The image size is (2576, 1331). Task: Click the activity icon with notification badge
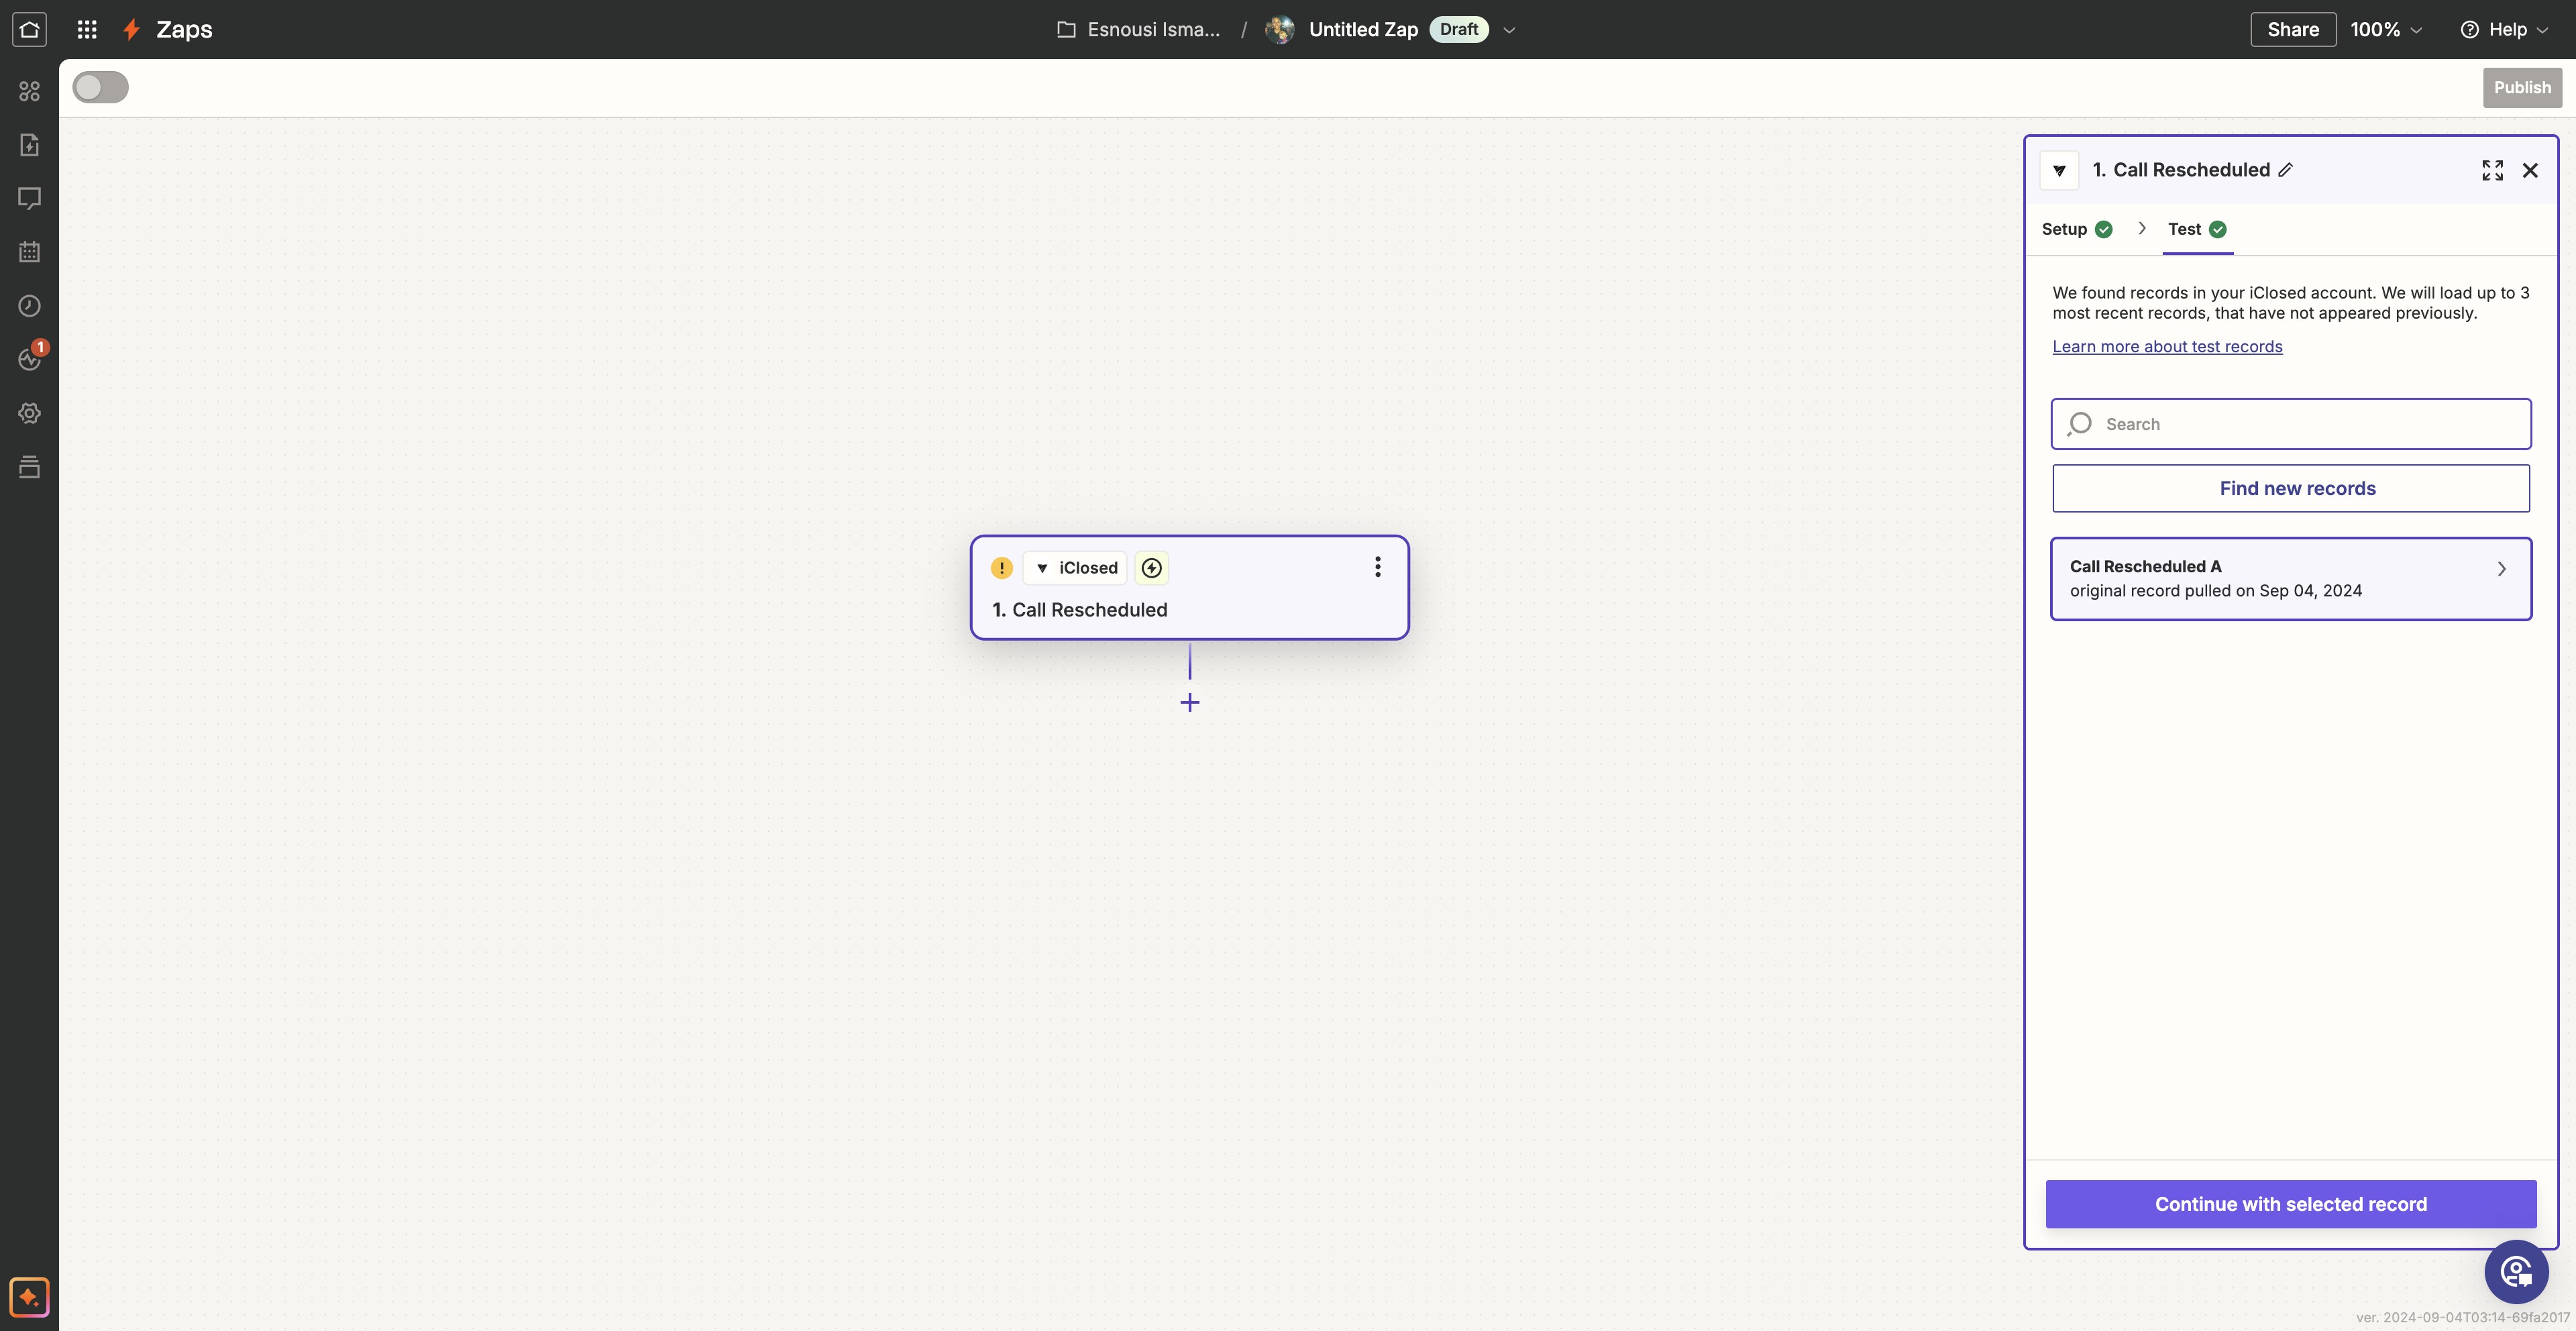click(29, 359)
